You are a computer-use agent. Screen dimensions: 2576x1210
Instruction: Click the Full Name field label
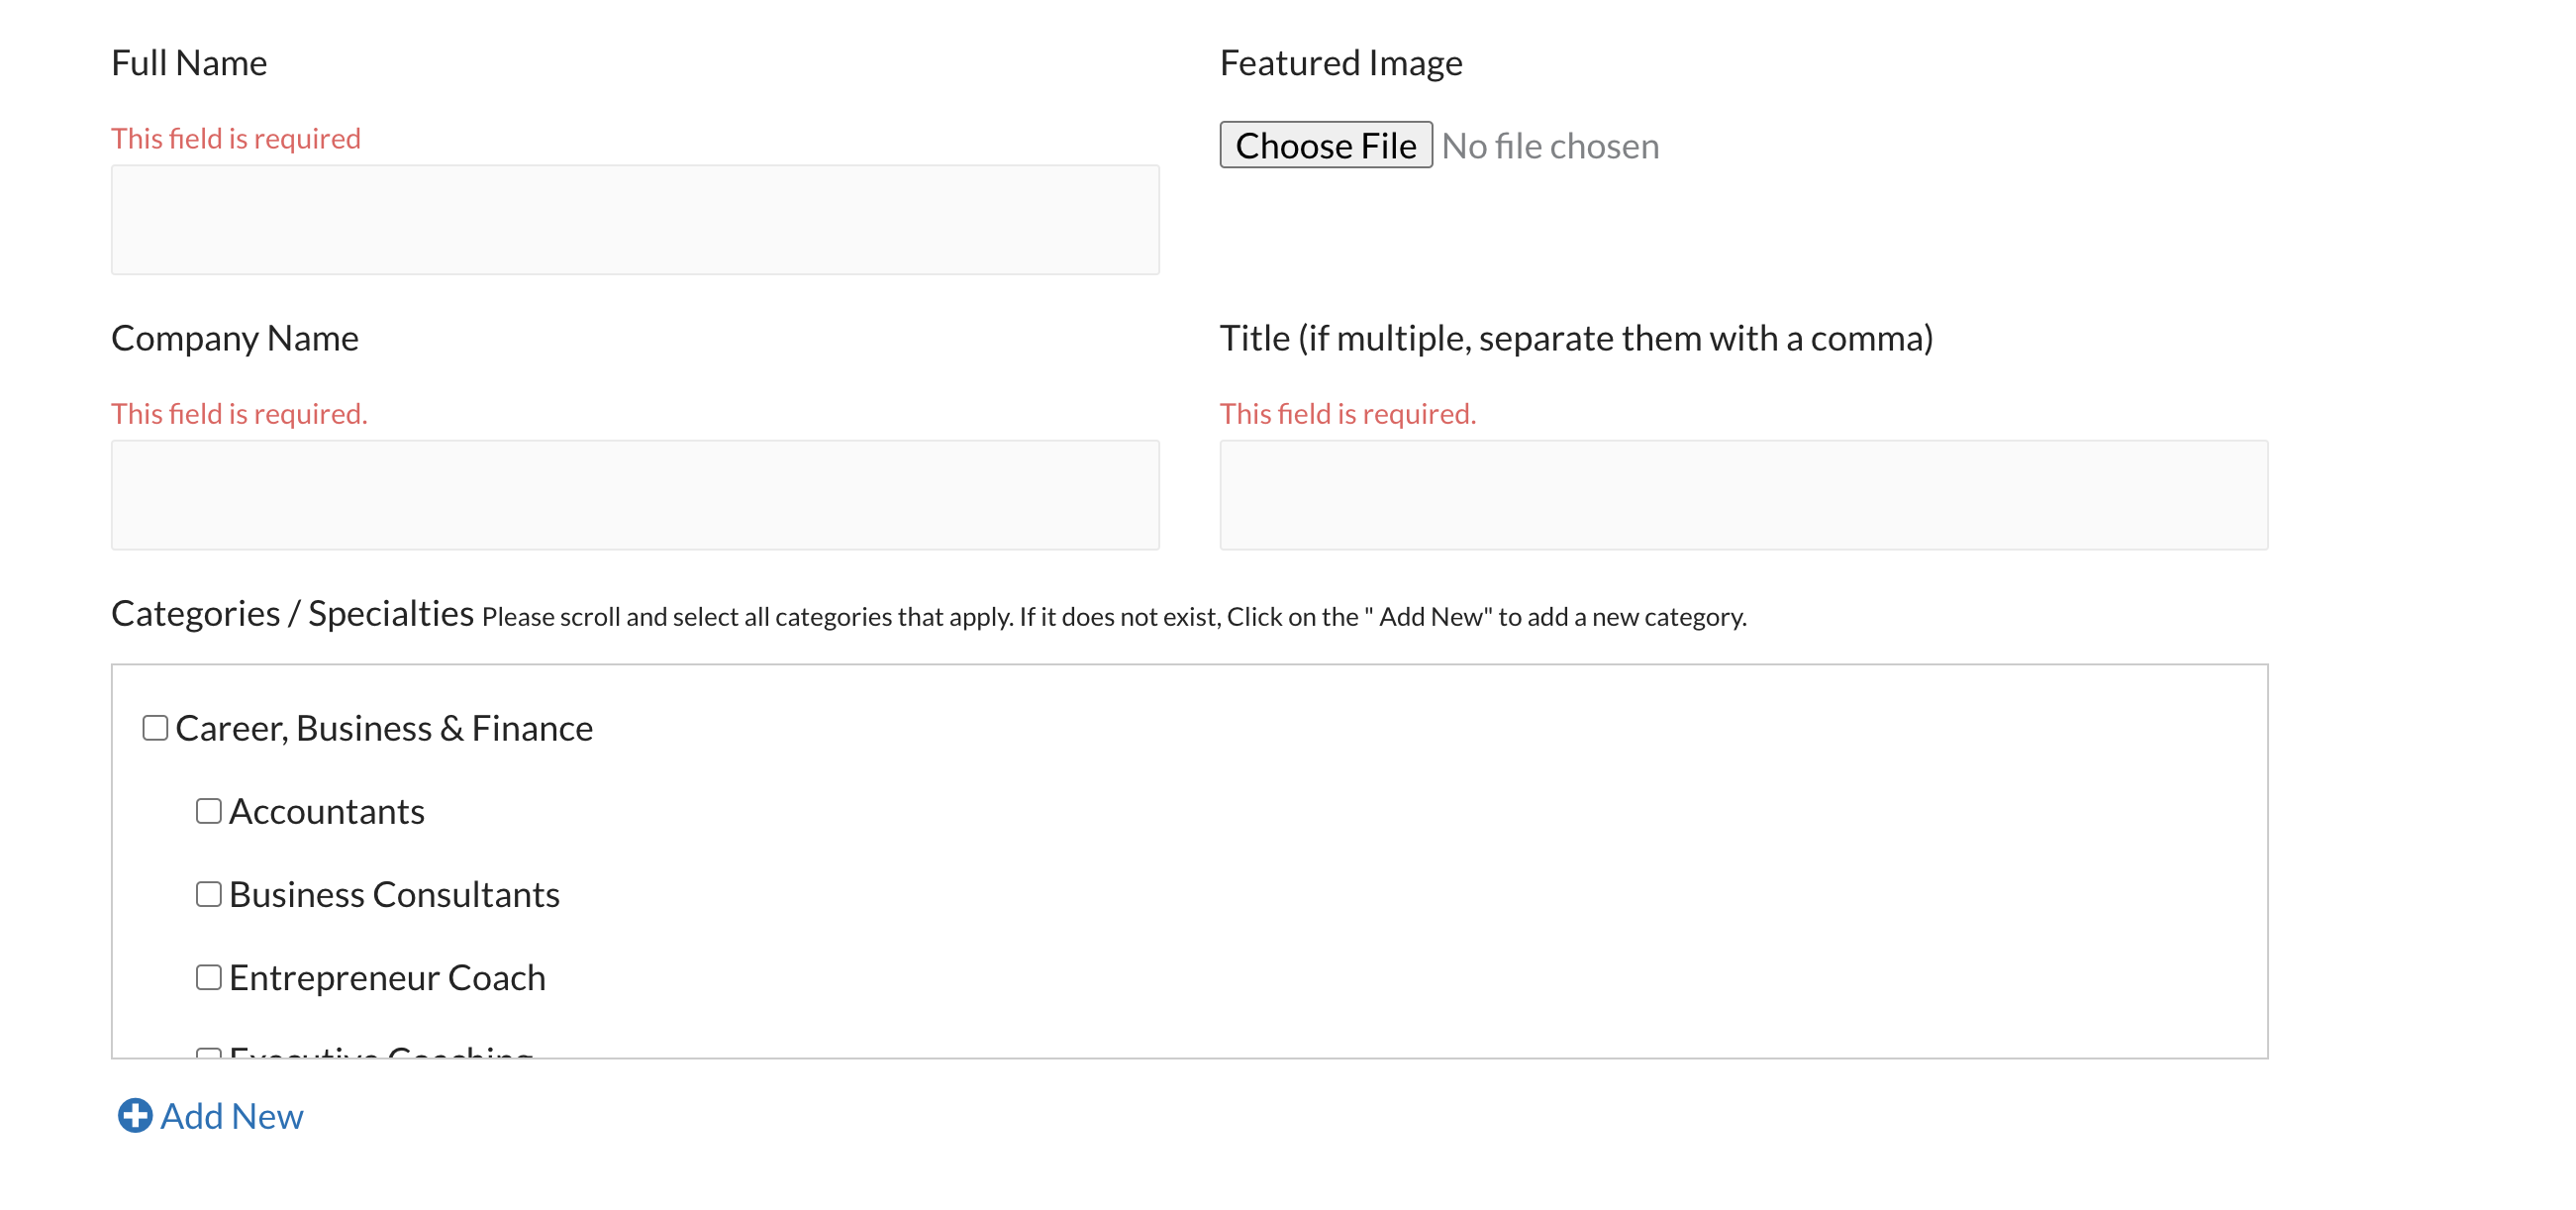click(189, 63)
